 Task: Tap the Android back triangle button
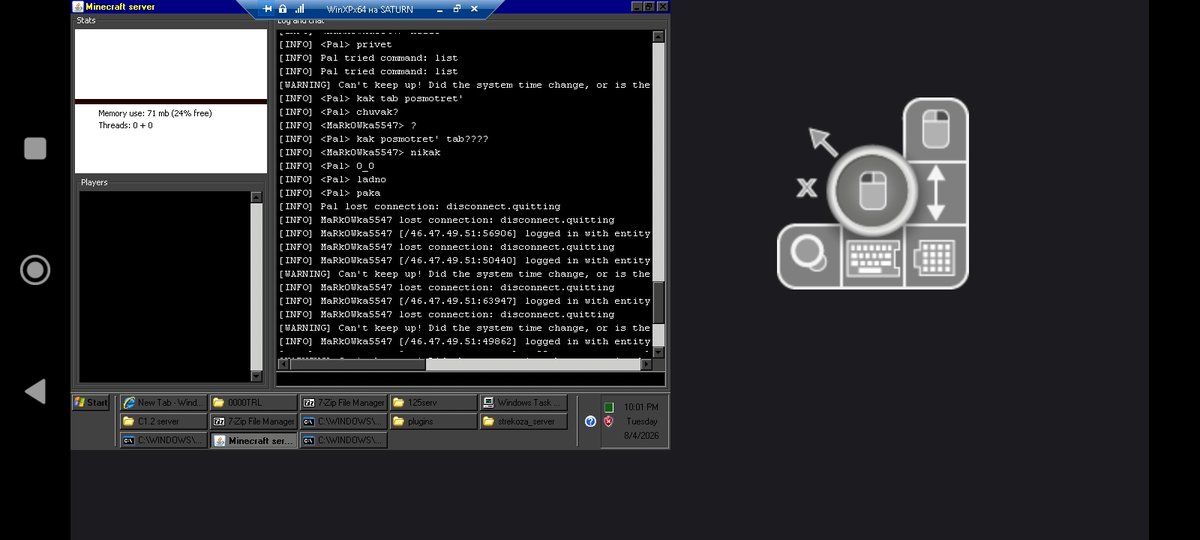pos(35,391)
